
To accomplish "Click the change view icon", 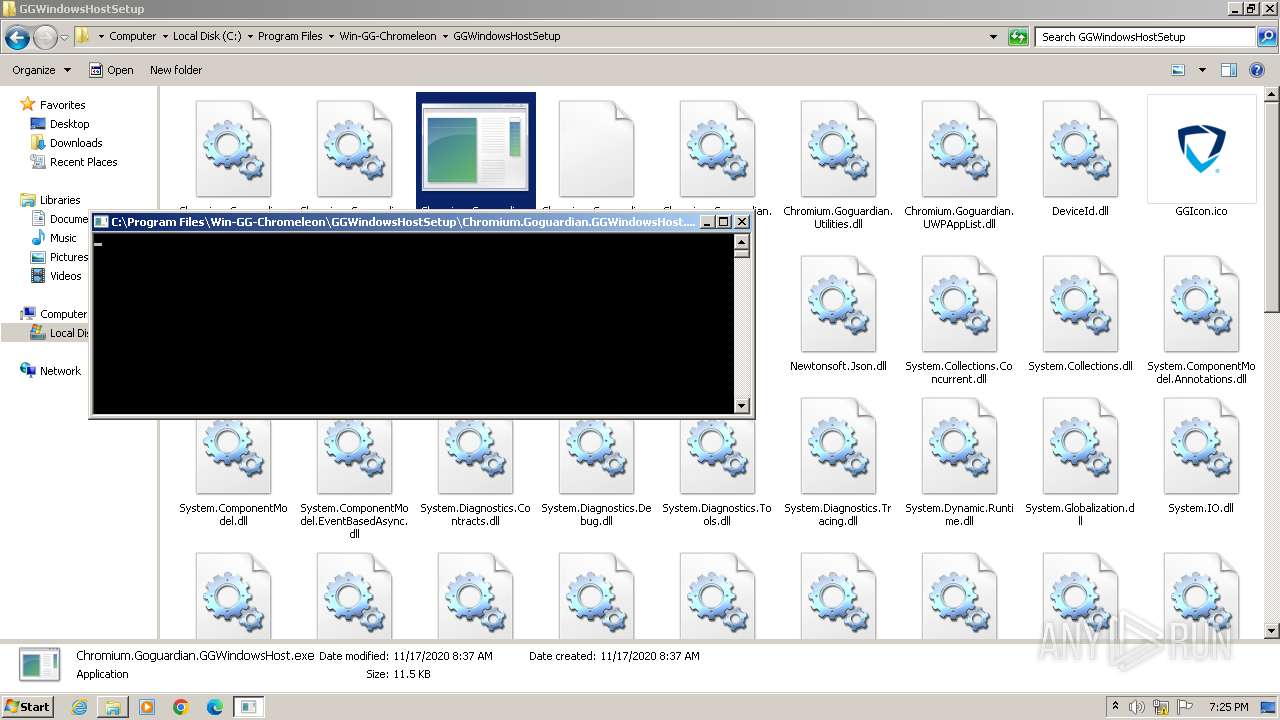I will [x=1178, y=70].
